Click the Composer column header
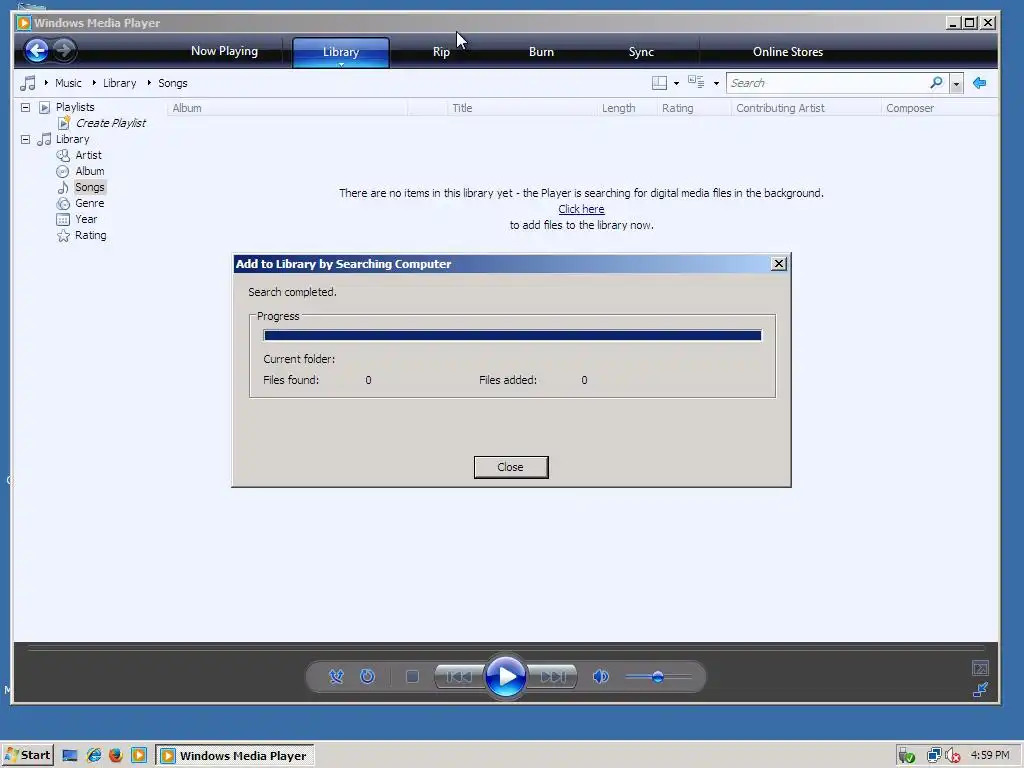 click(x=938, y=108)
